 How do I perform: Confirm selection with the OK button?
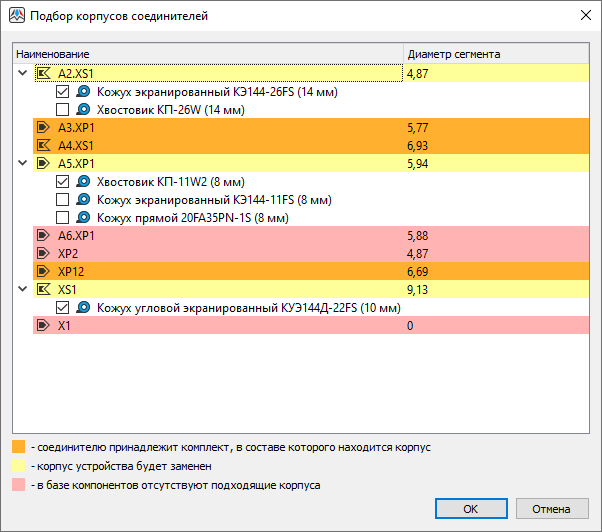click(x=470, y=508)
